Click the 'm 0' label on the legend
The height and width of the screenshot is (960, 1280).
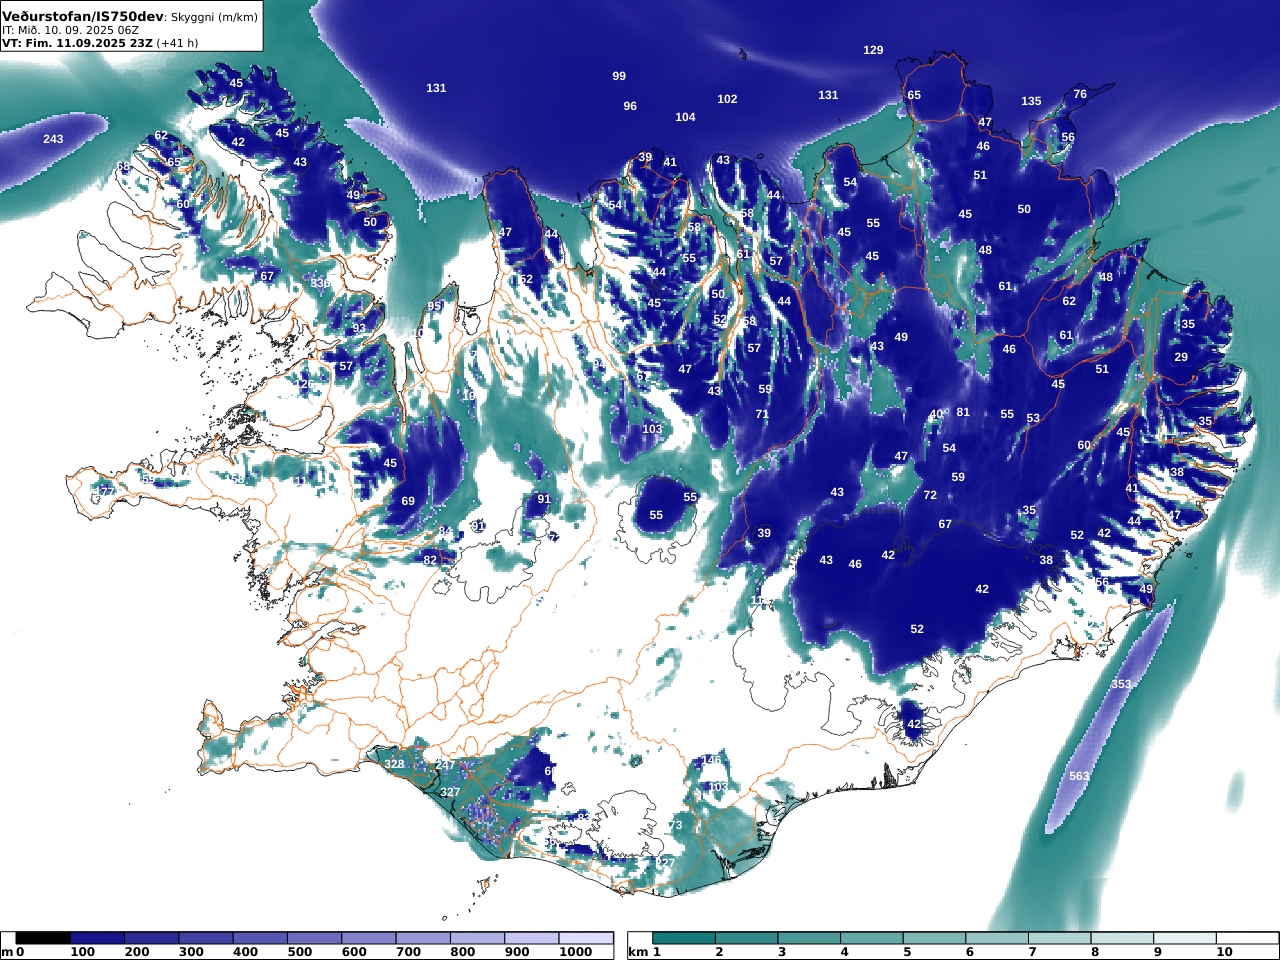point(13,952)
